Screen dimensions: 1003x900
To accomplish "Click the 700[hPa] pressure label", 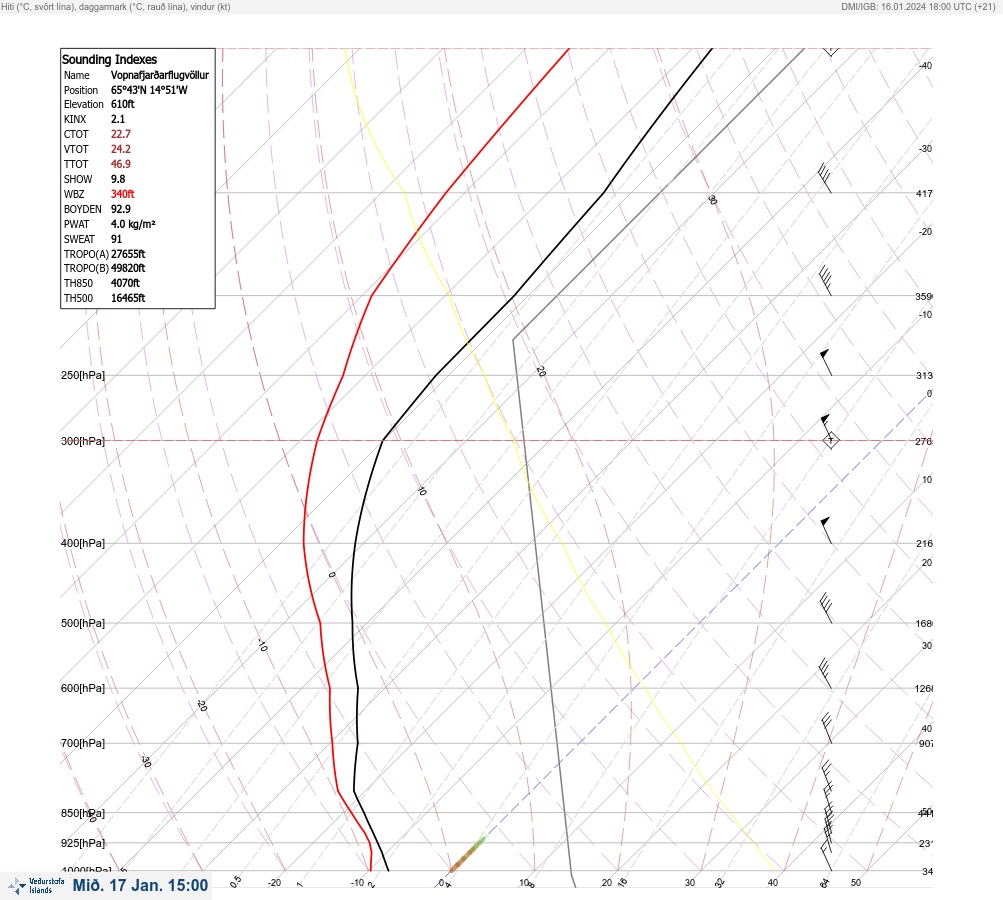I will tap(83, 743).
